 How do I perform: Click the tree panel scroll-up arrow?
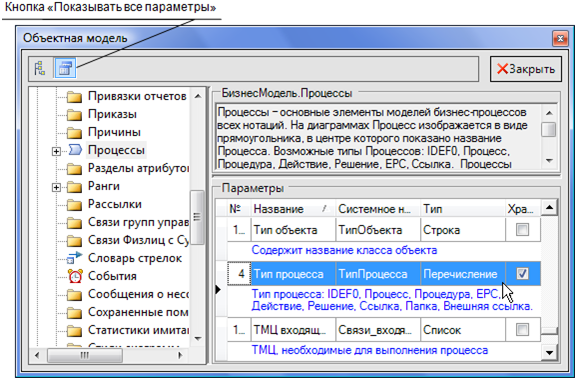pos(198,96)
